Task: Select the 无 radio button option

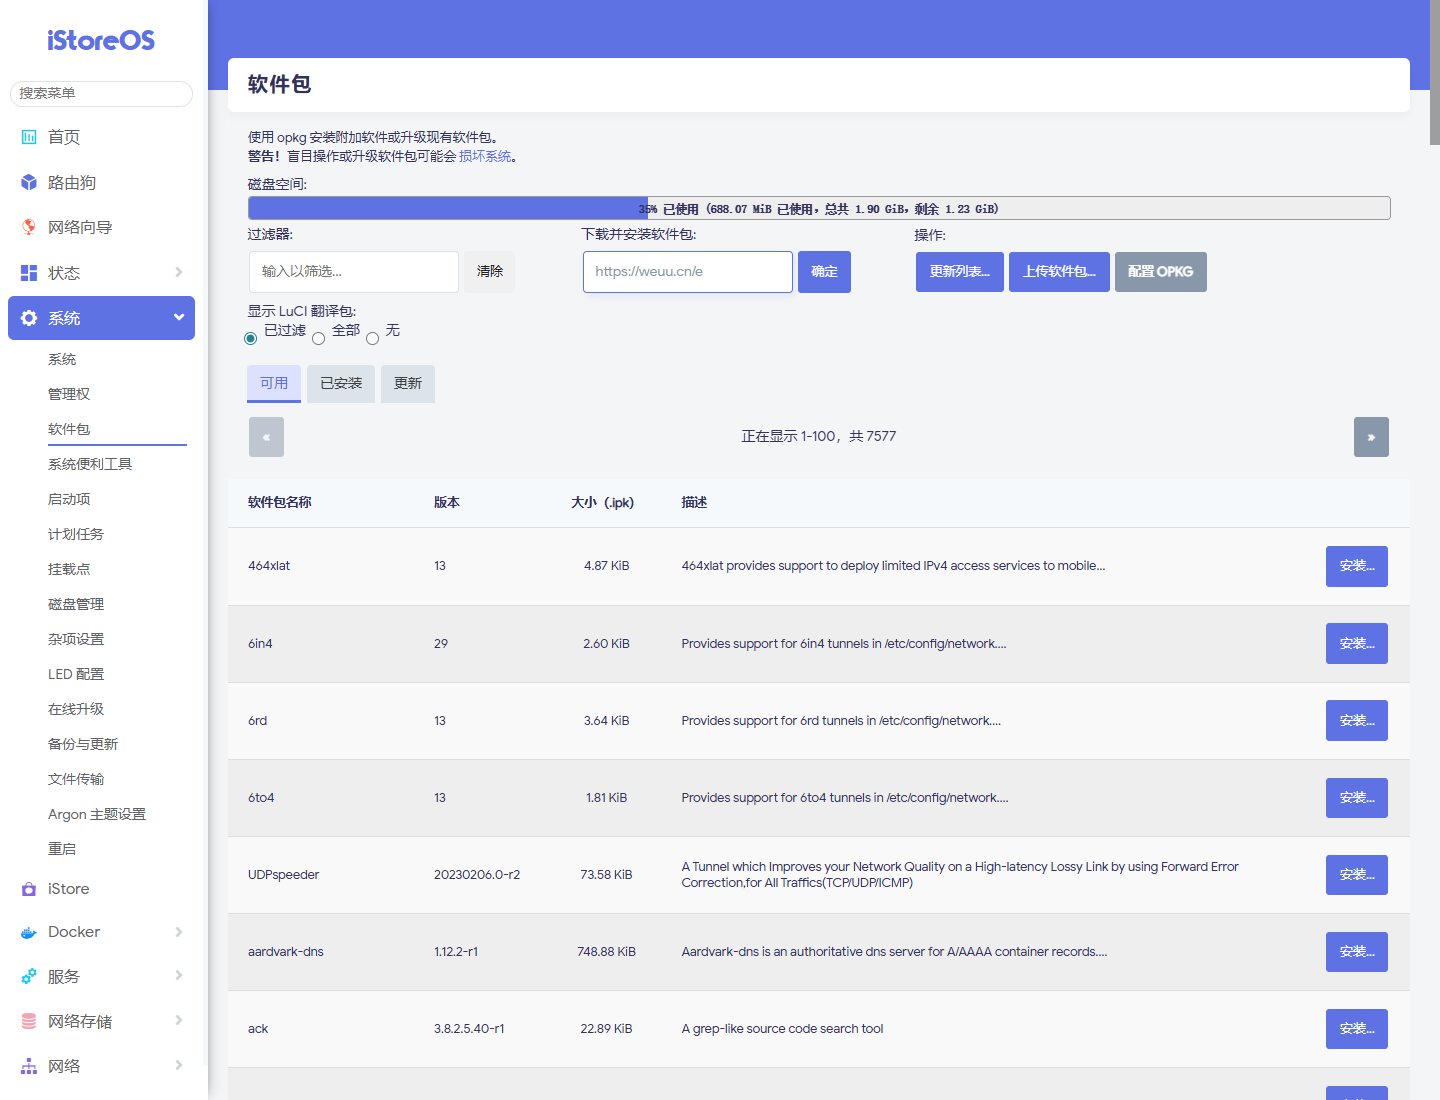Action: coord(373,339)
